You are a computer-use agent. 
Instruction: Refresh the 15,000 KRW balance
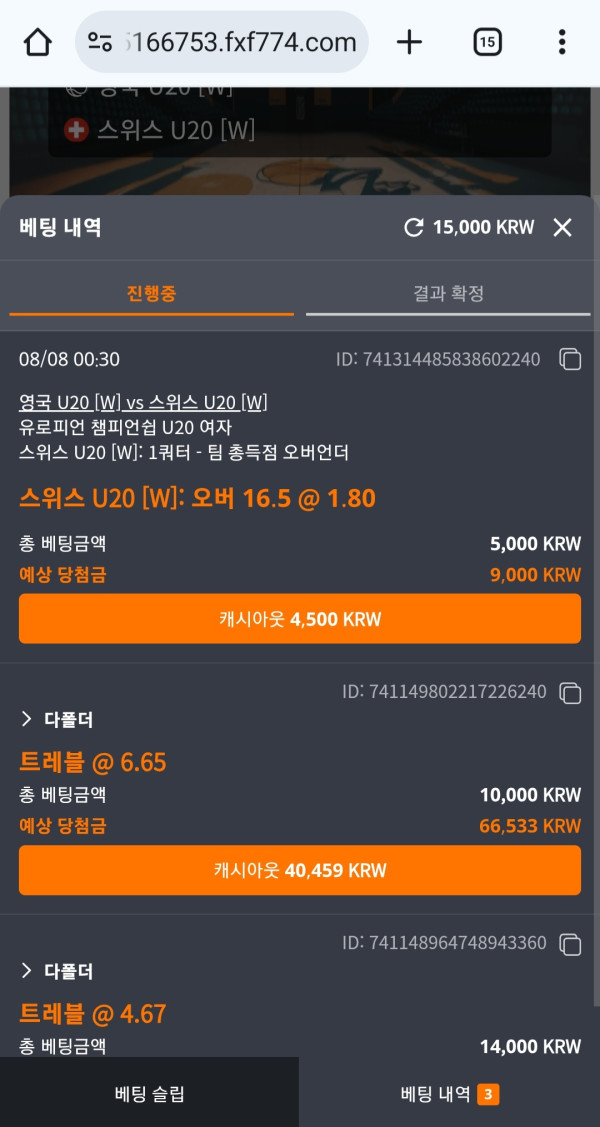(413, 228)
